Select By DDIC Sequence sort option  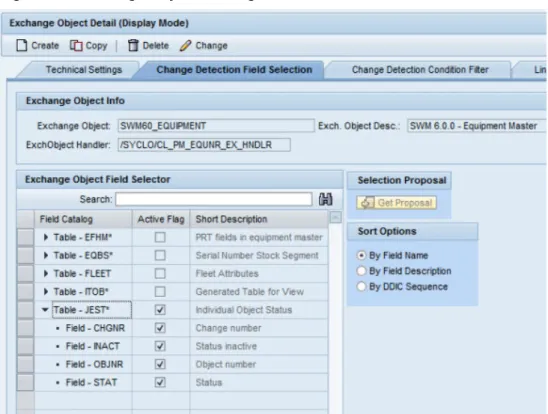coord(361,287)
